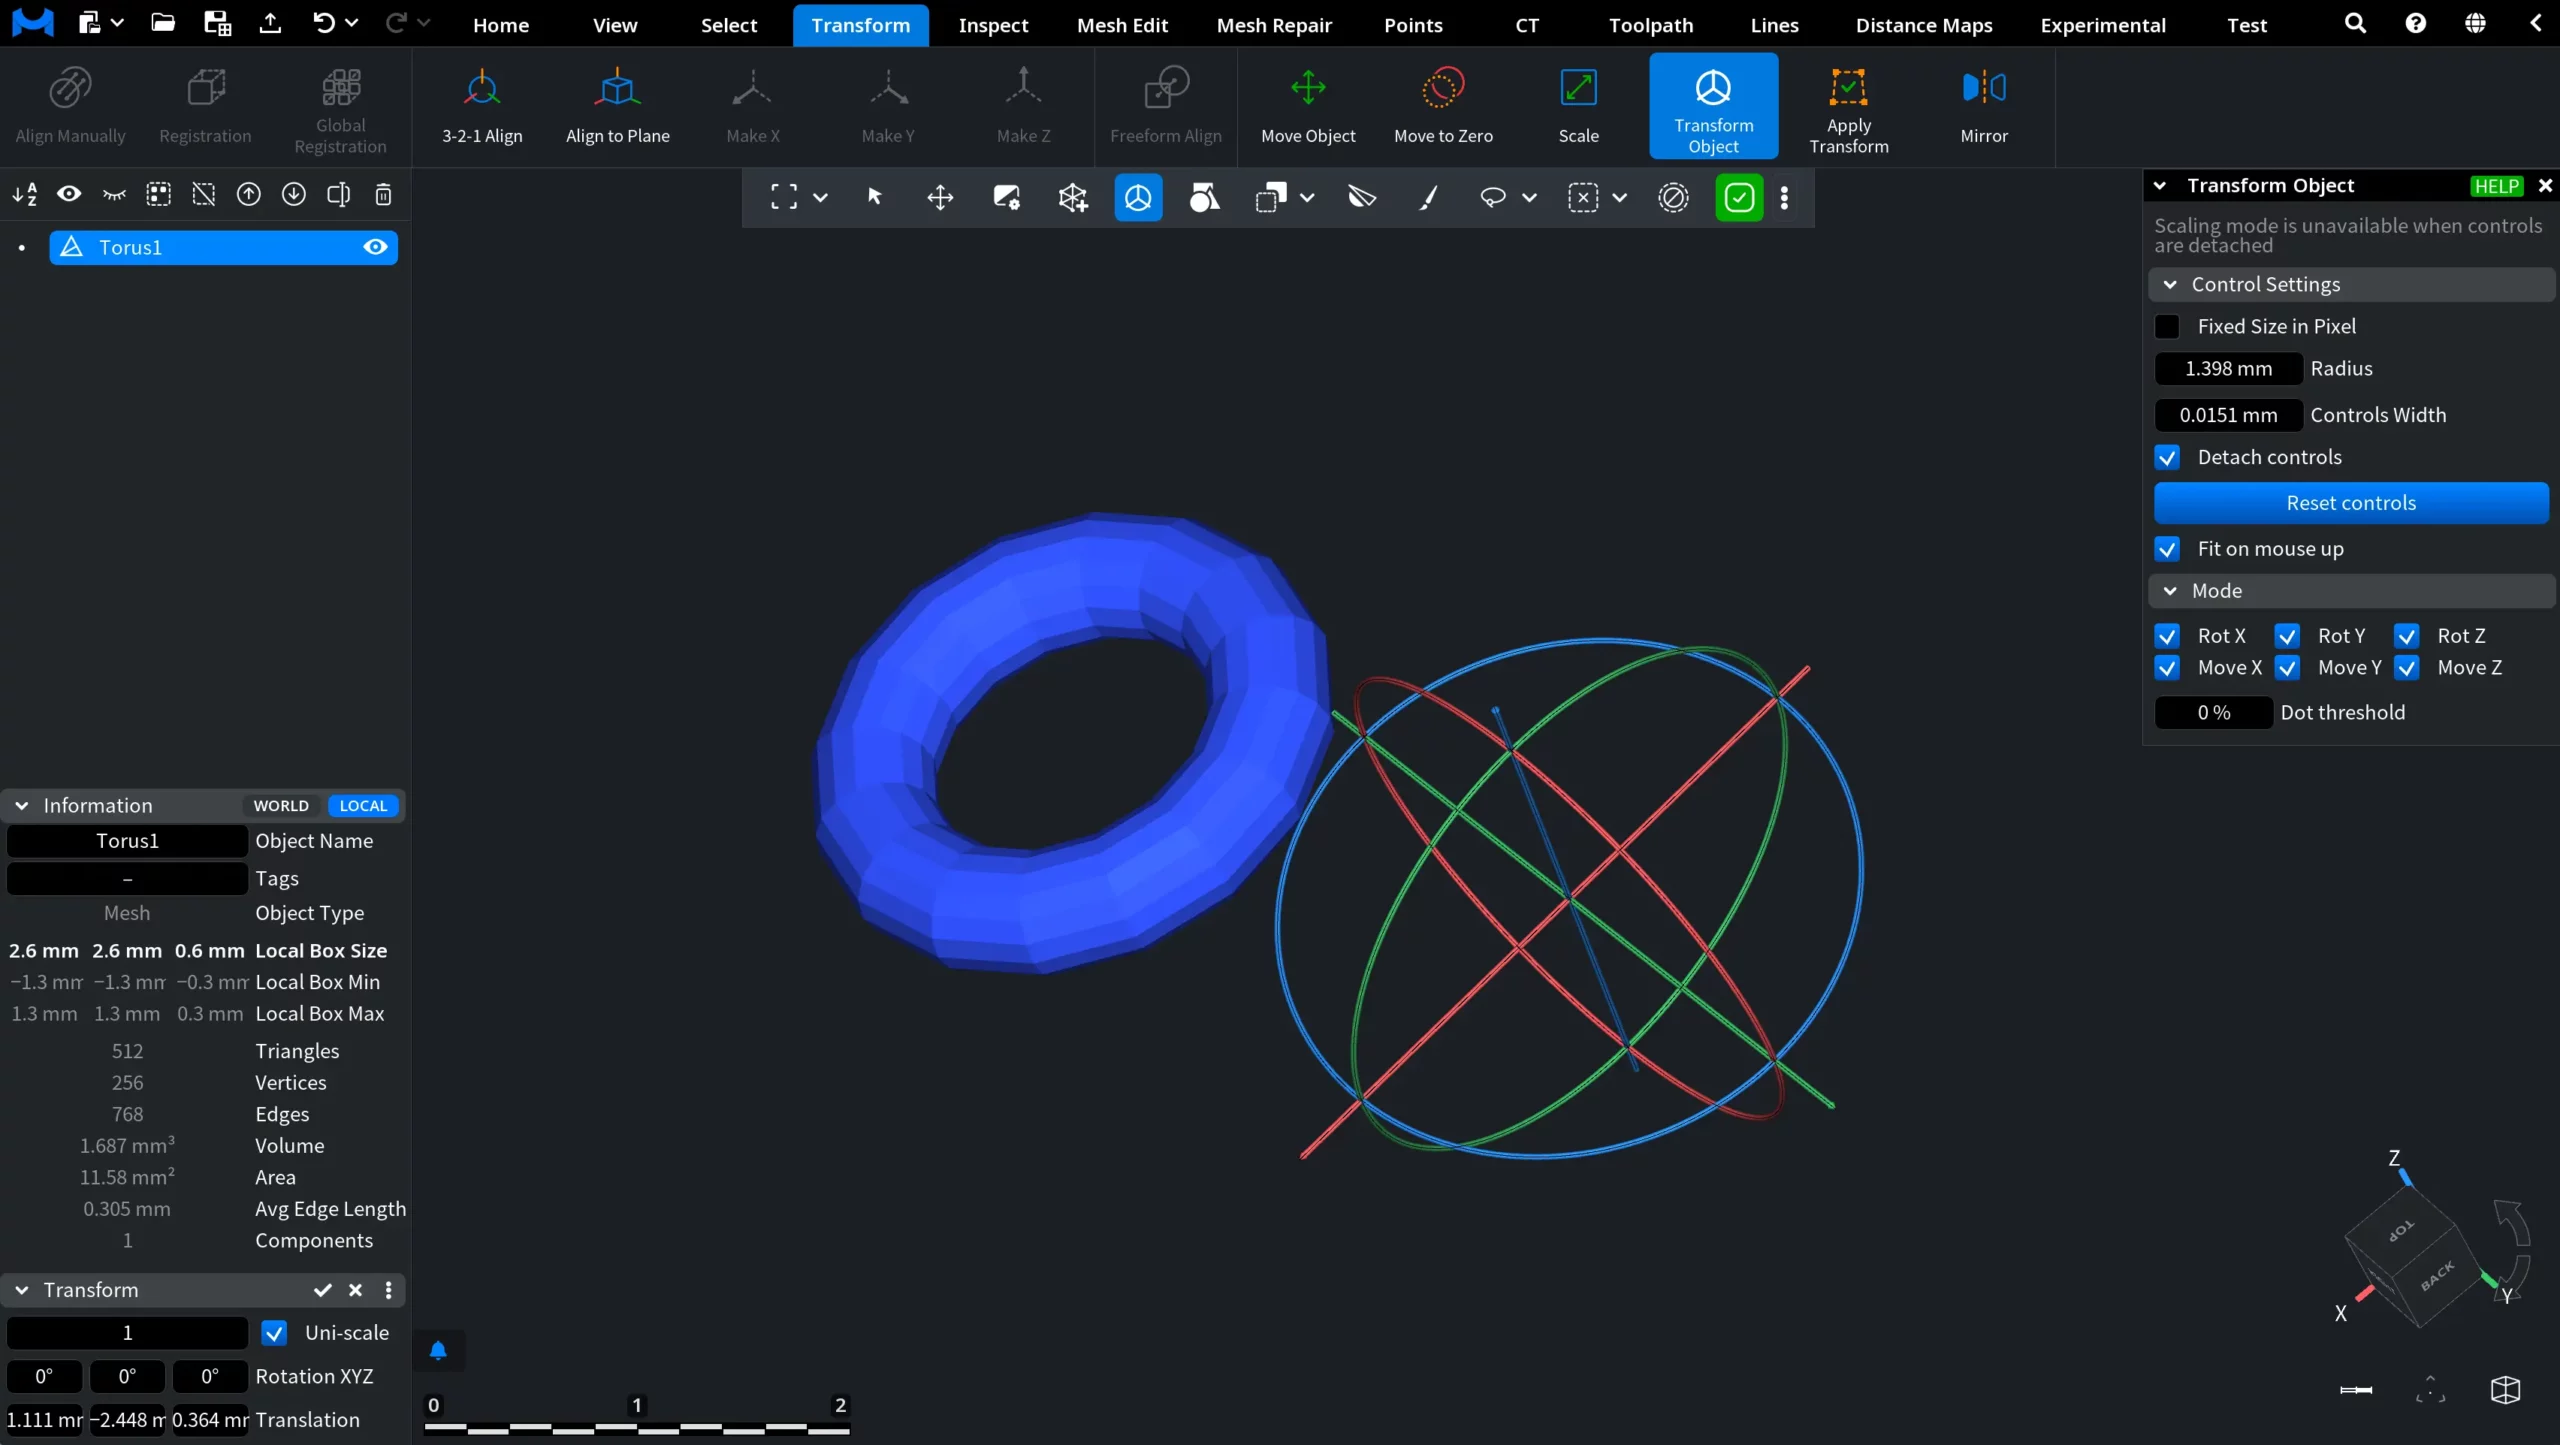Click the move down arrow icon in scene panel
This screenshot has height=1445, width=2560.
(293, 194)
